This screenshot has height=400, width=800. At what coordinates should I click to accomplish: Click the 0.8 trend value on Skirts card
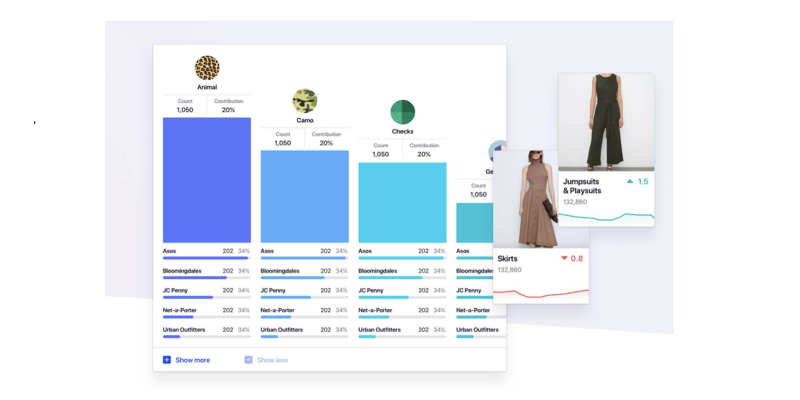coord(577,258)
